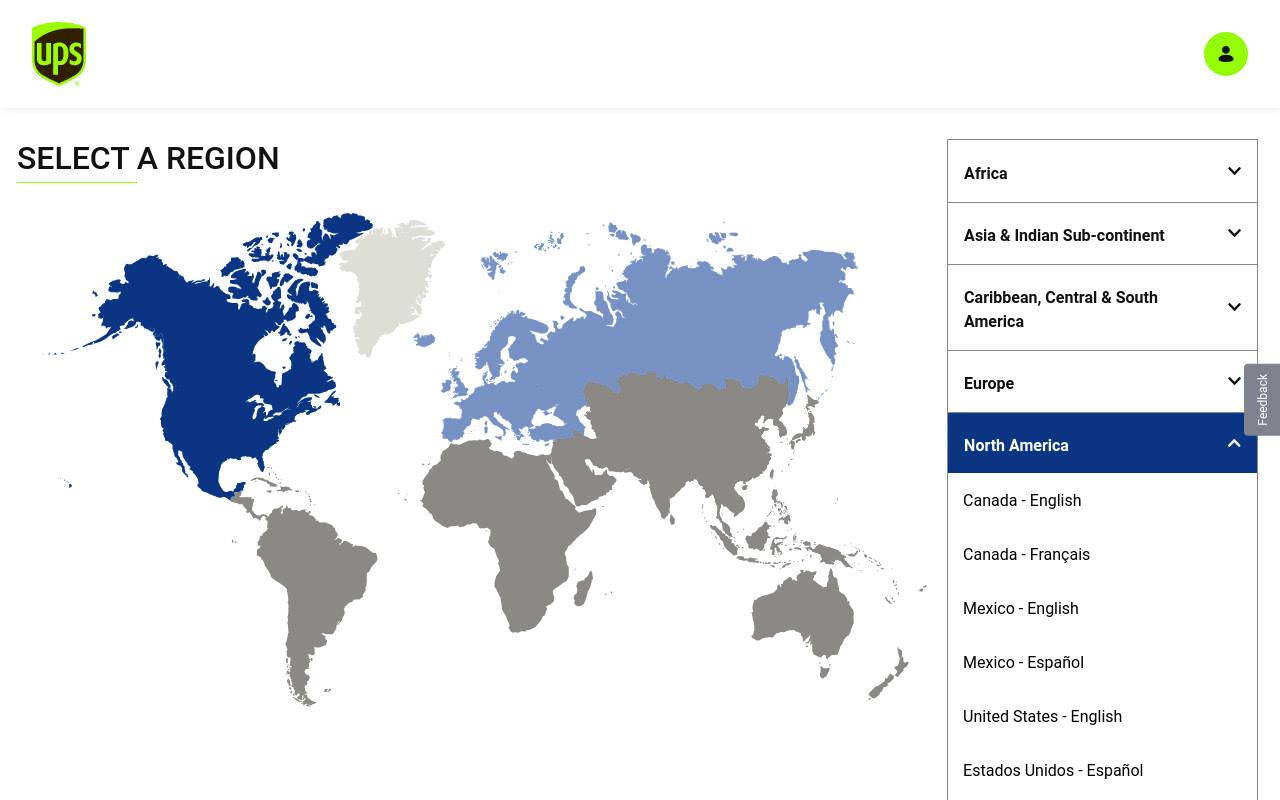This screenshot has width=1280, height=800.
Task: Choose Estados Unidos - Español
Action: pos(1052,770)
